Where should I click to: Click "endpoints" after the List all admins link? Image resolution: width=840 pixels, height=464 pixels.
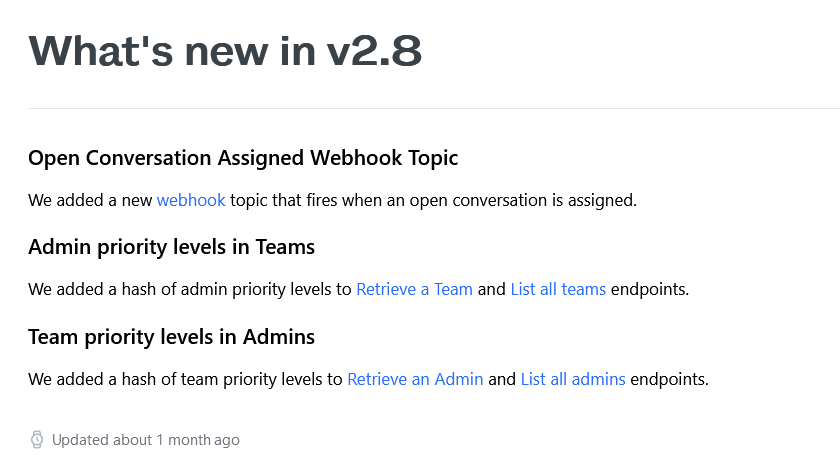click(669, 380)
